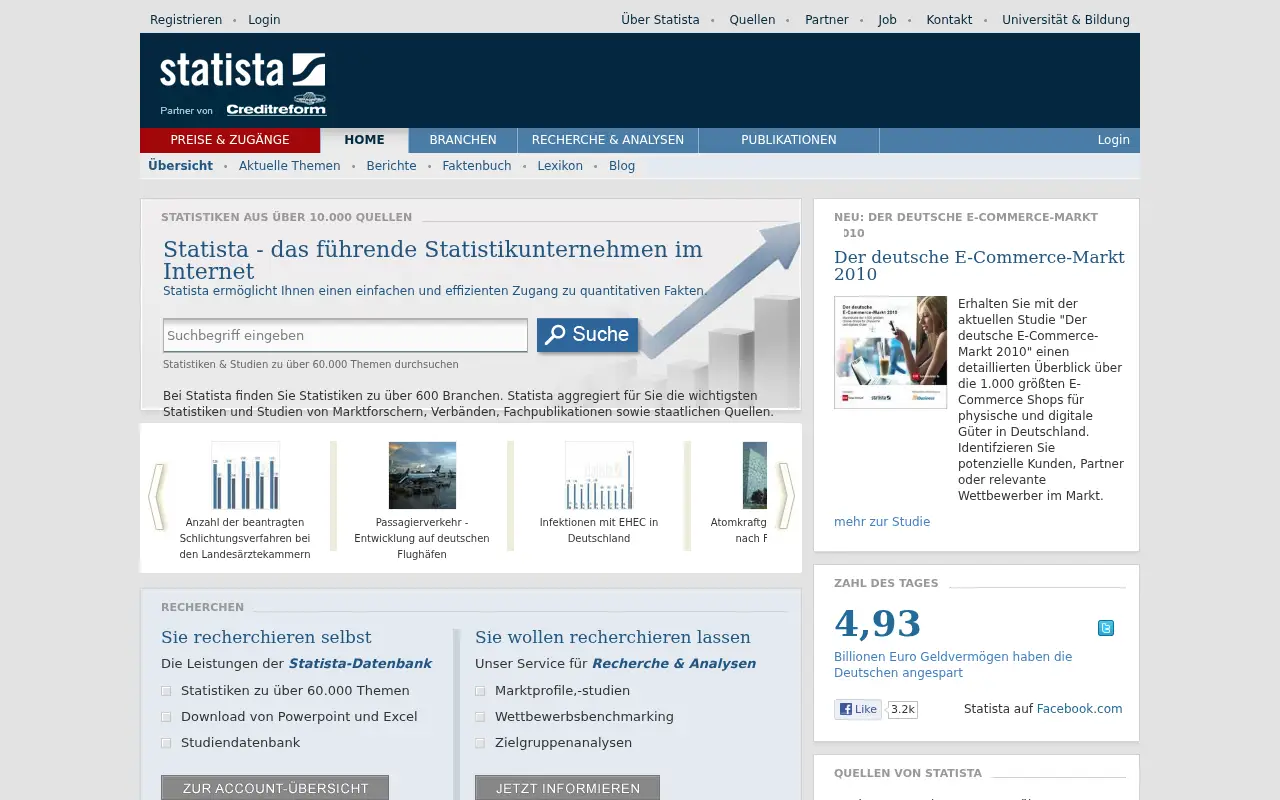Open the Kontakt link
This screenshot has width=1280, height=800.
(949, 20)
